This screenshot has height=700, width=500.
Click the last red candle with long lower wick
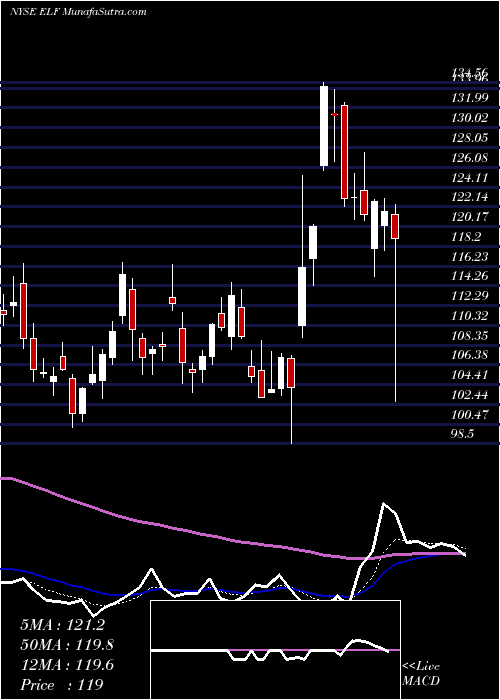coord(395,226)
